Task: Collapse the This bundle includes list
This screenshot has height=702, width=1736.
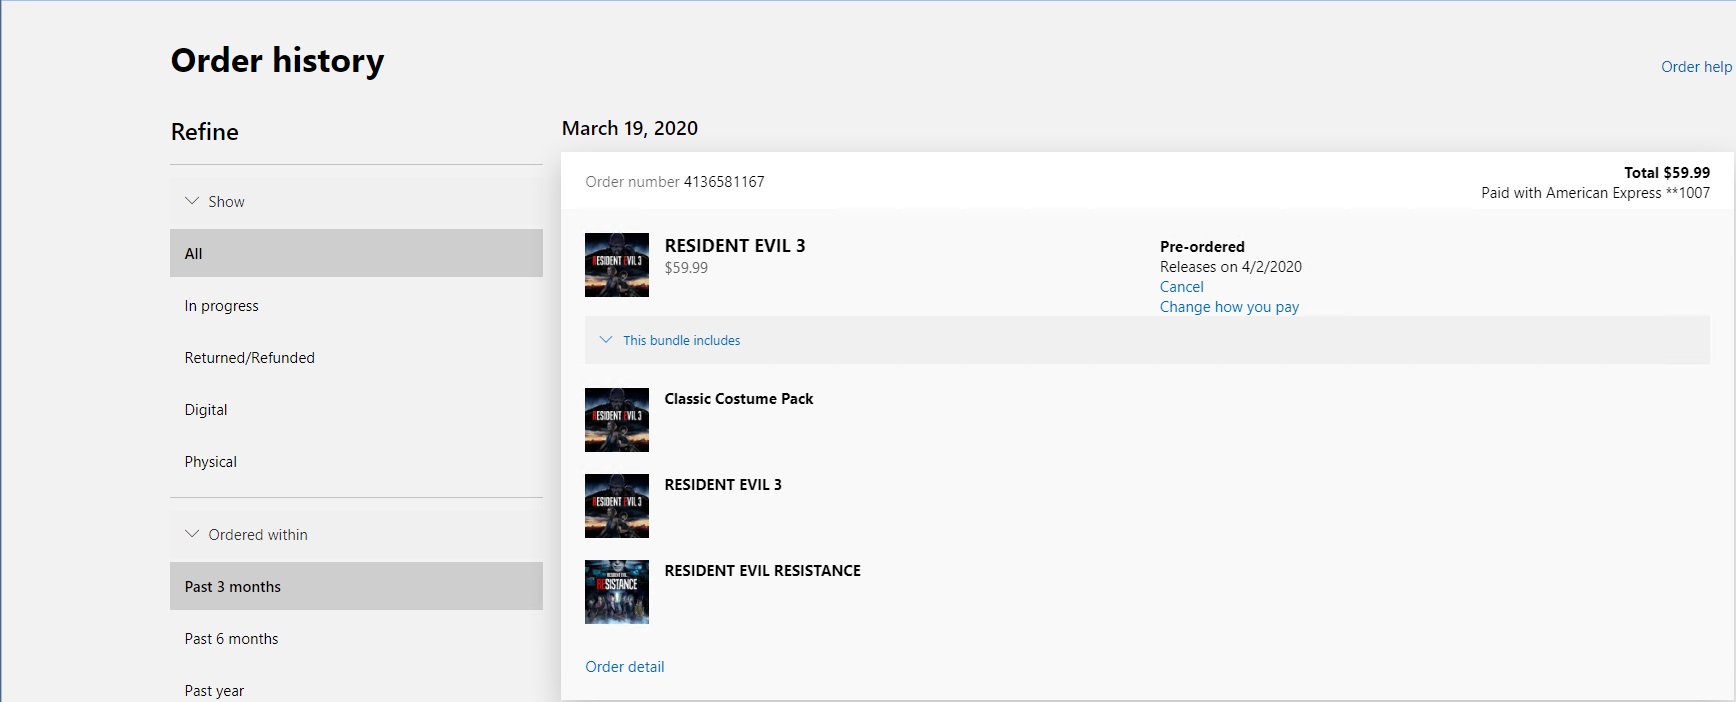Action: (x=606, y=340)
